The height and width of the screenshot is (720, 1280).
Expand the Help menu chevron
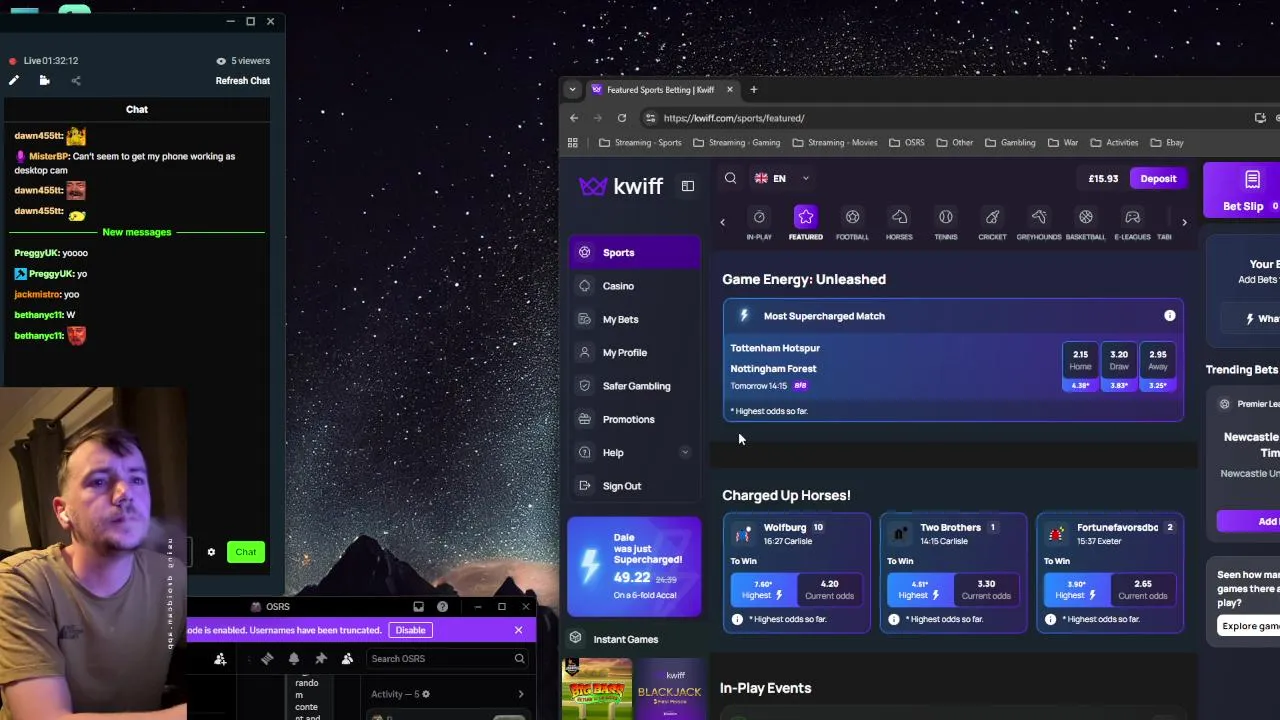[x=685, y=453]
